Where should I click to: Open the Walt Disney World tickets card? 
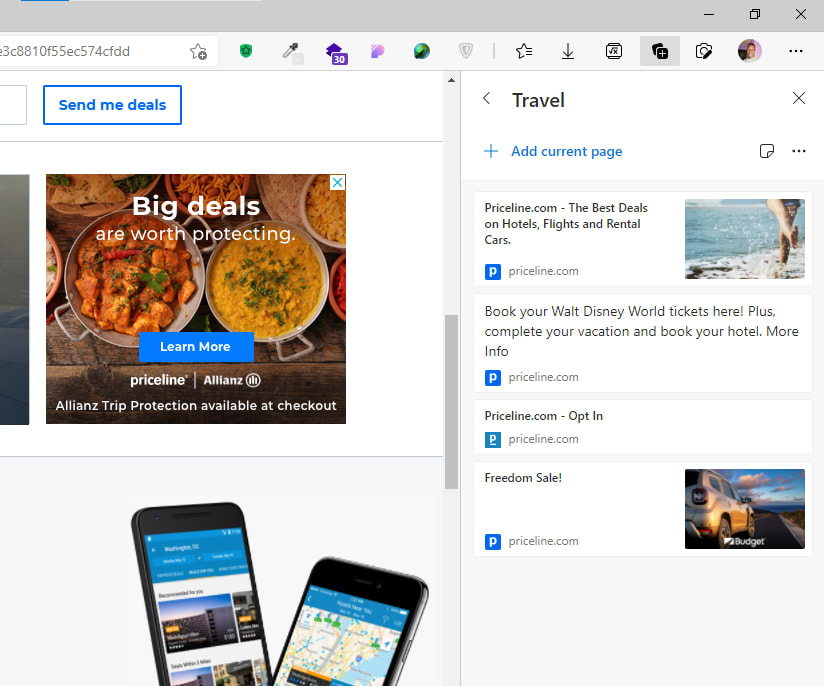coord(643,343)
